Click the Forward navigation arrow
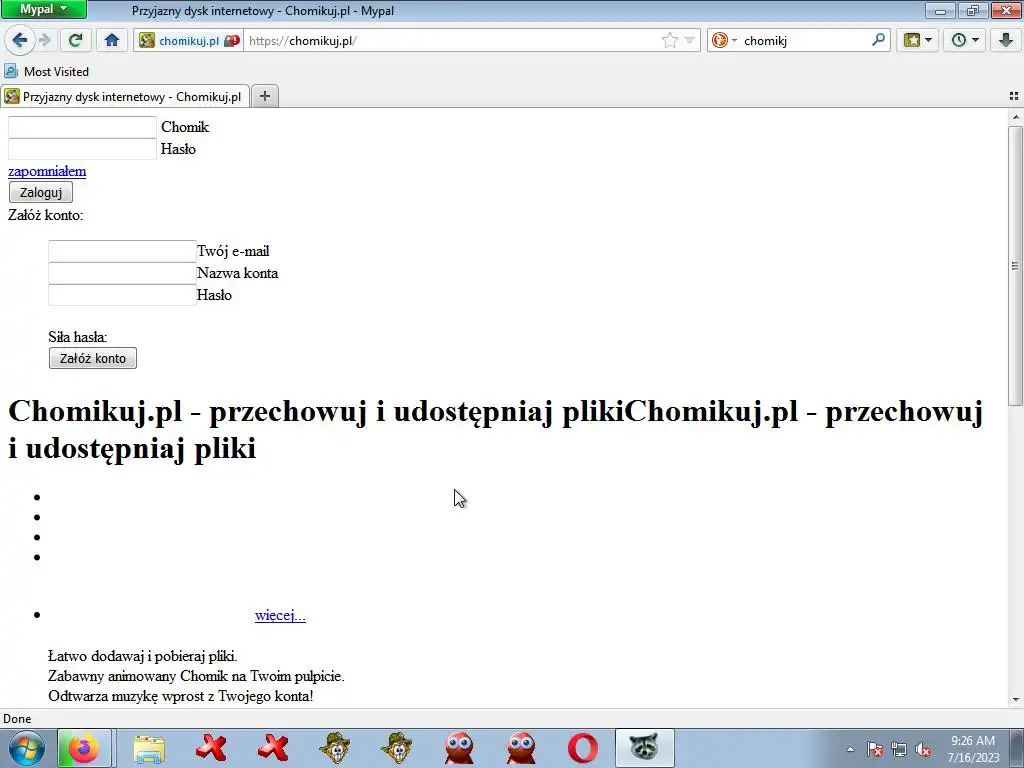 tap(45, 40)
